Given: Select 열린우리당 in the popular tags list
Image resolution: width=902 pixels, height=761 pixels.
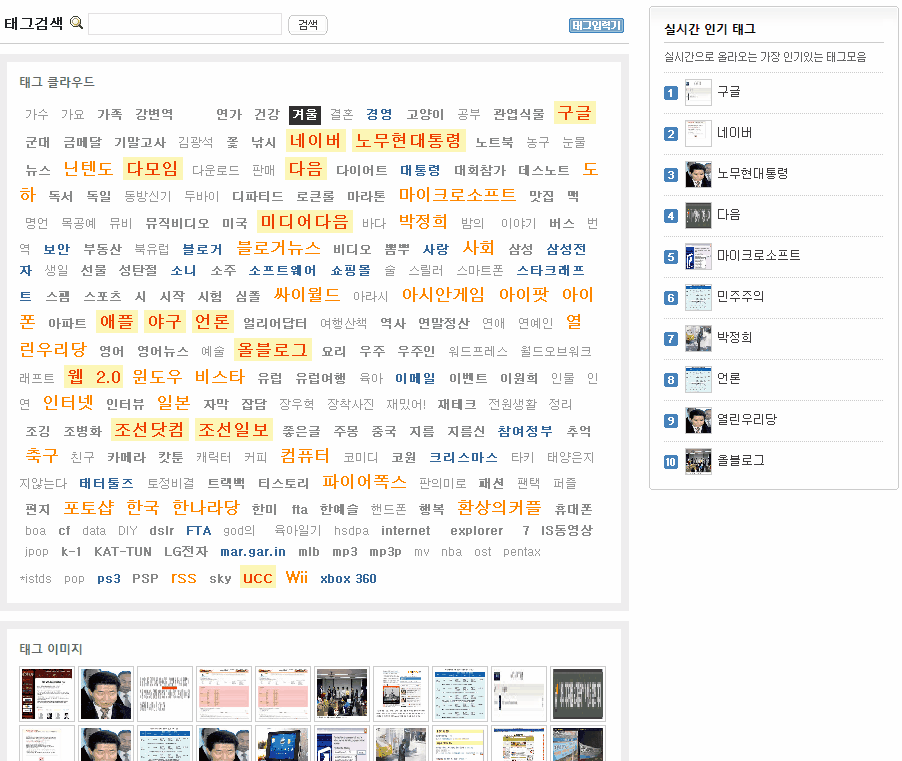Looking at the screenshot, I should (747, 419).
